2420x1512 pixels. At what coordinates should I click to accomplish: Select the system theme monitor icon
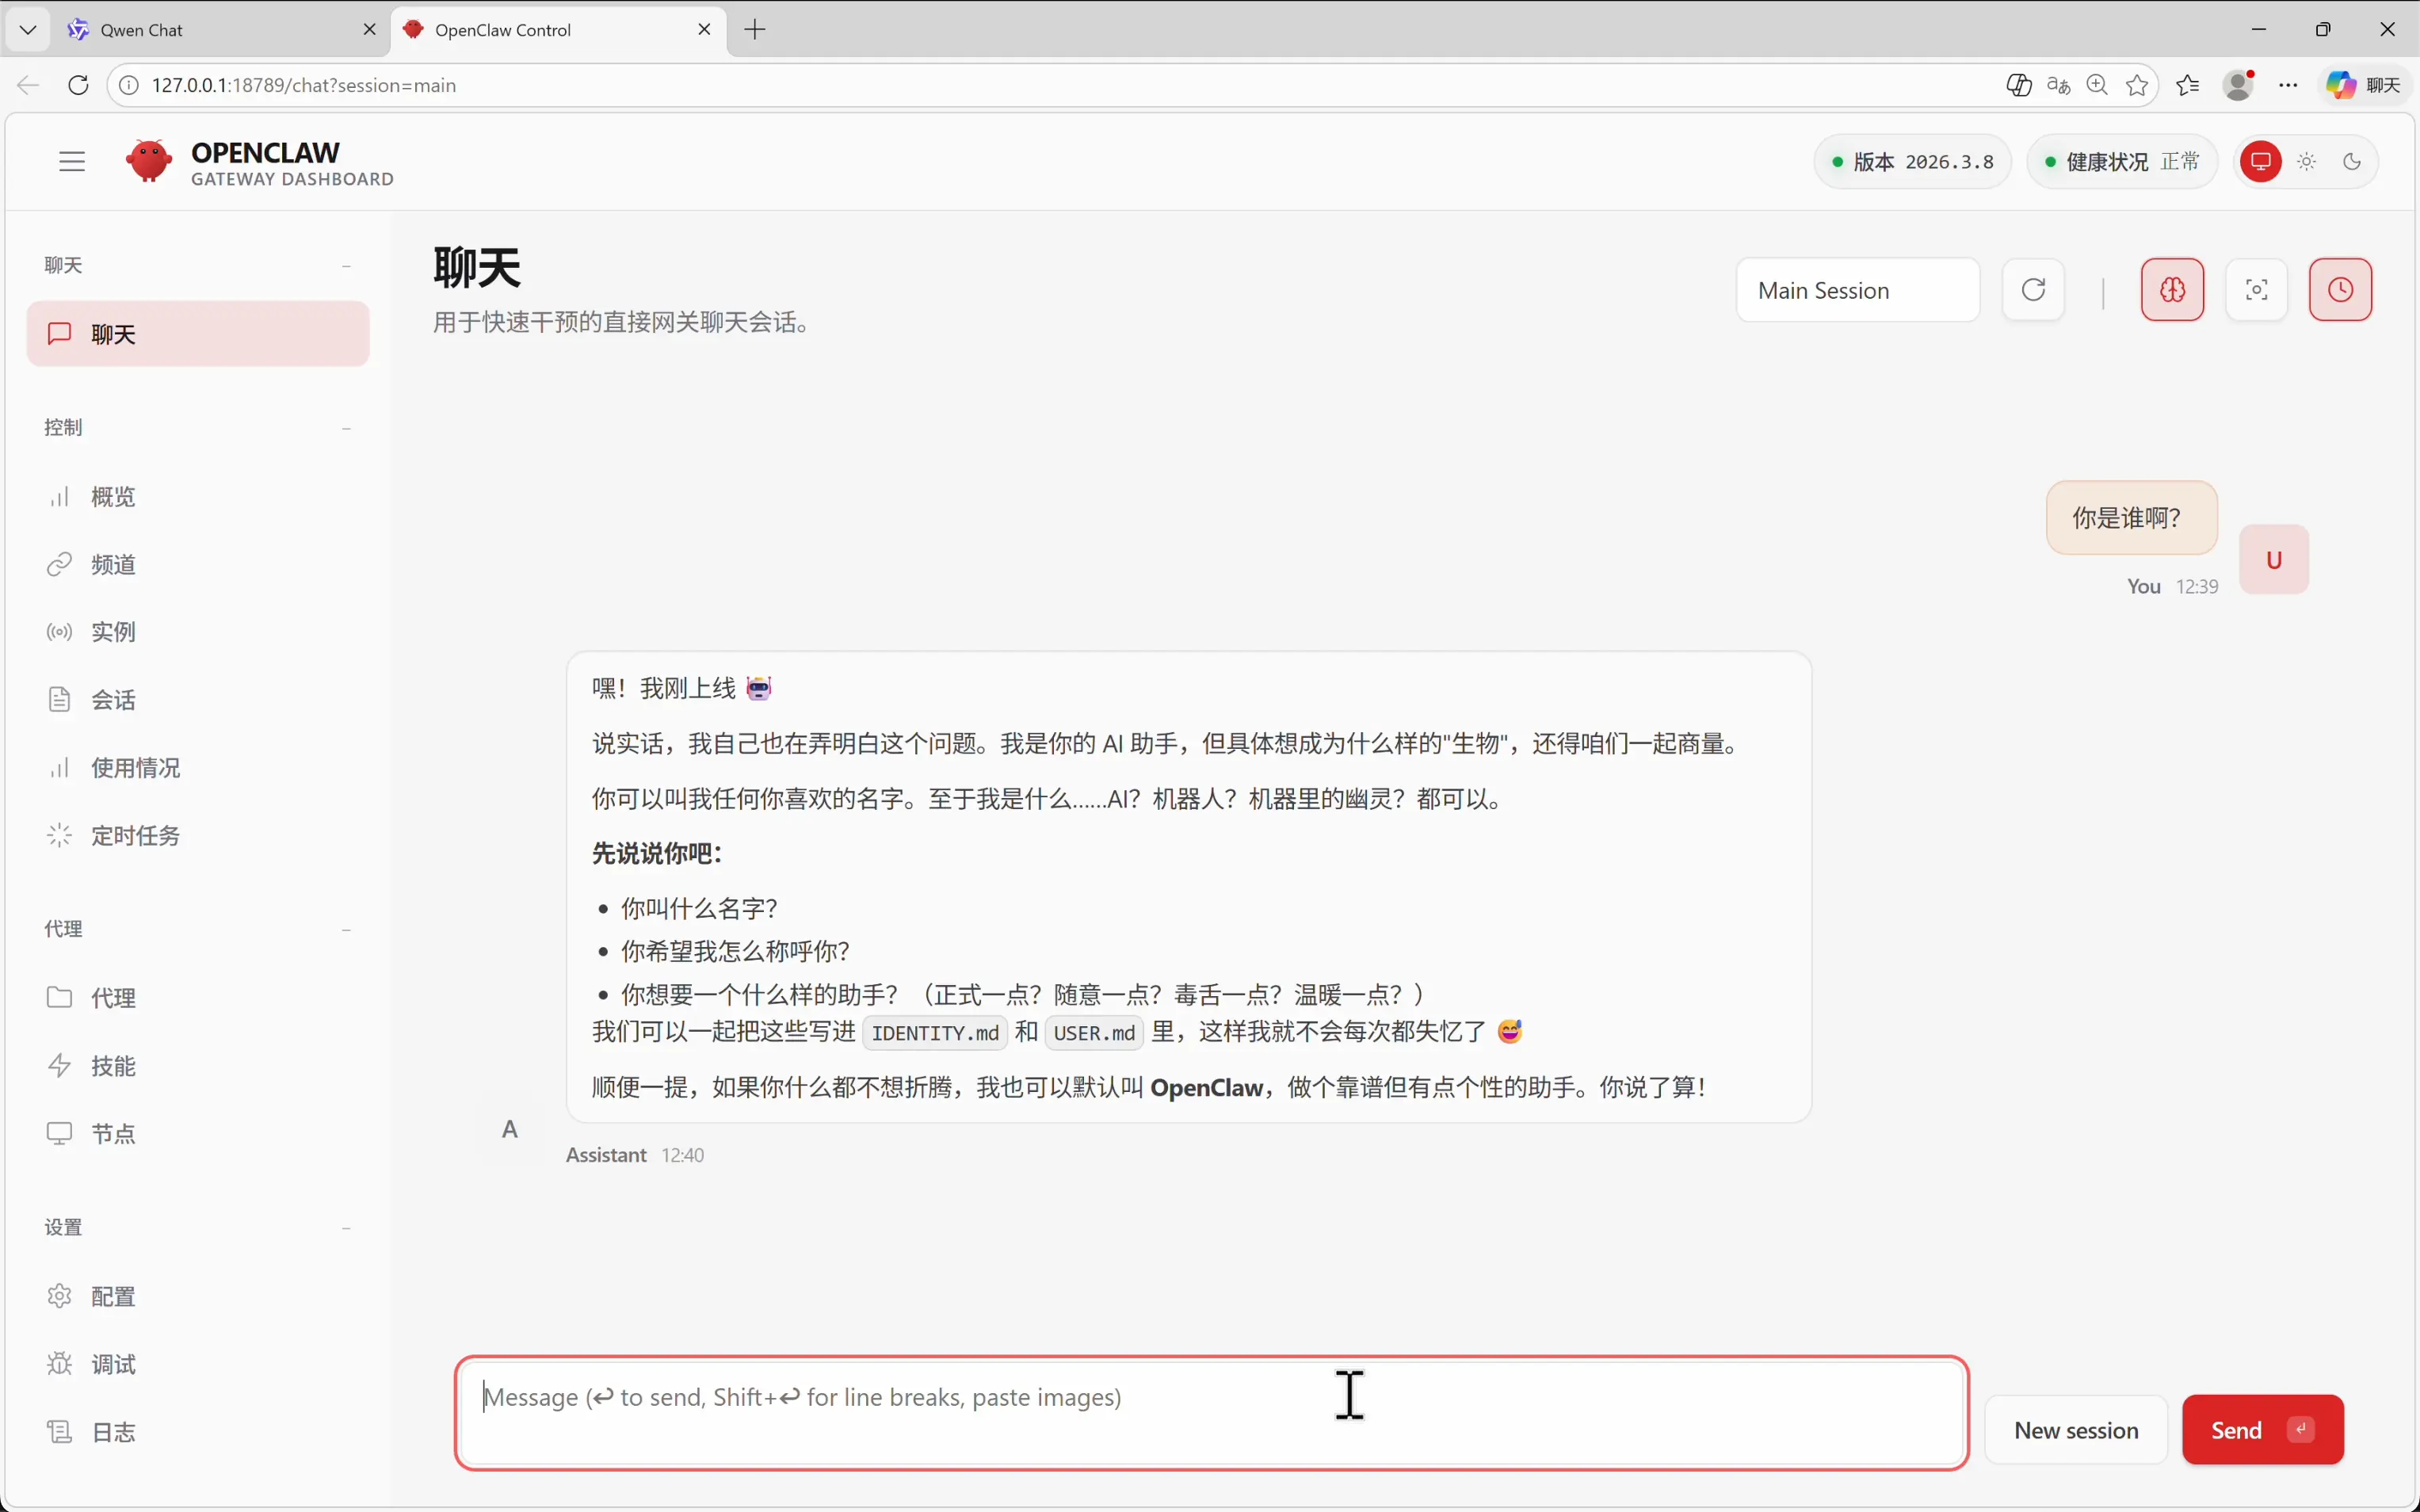pyautogui.click(x=2261, y=161)
